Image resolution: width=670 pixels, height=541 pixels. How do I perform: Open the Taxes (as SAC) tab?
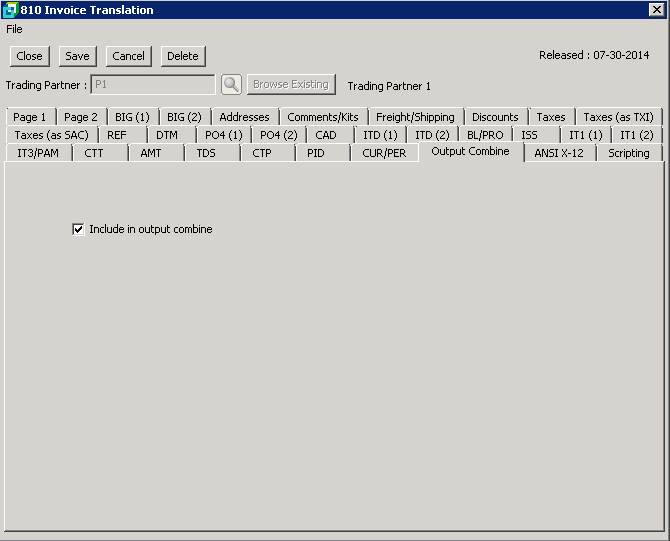(51, 135)
